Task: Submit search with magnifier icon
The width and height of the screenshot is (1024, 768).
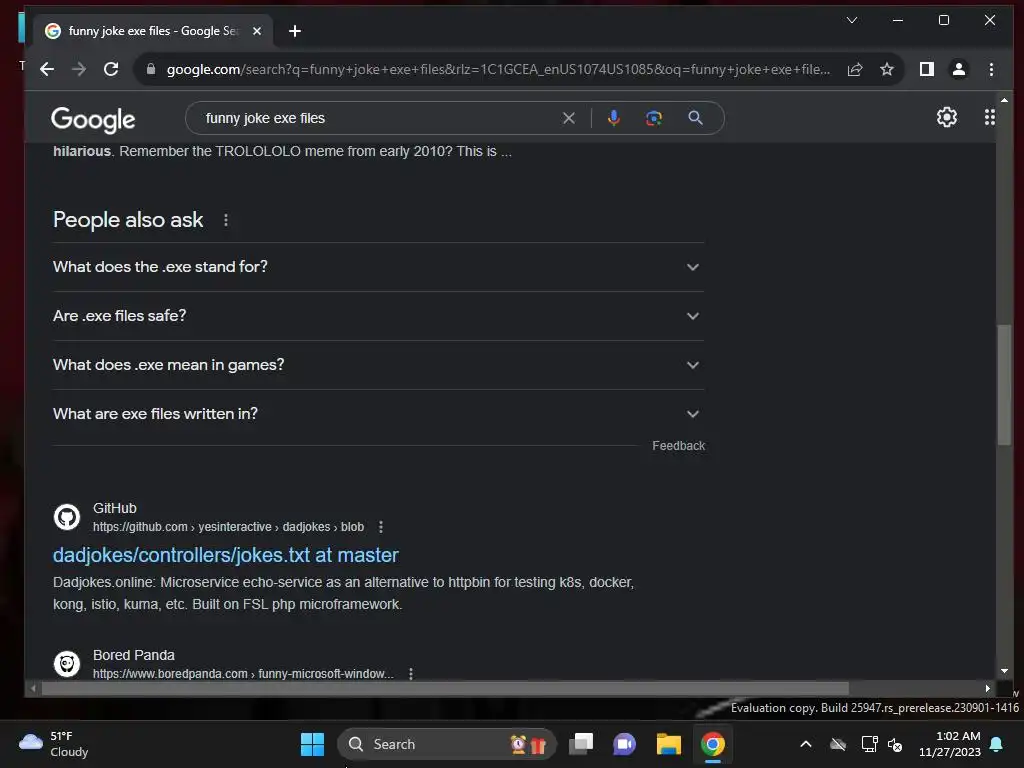Action: coord(696,118)
